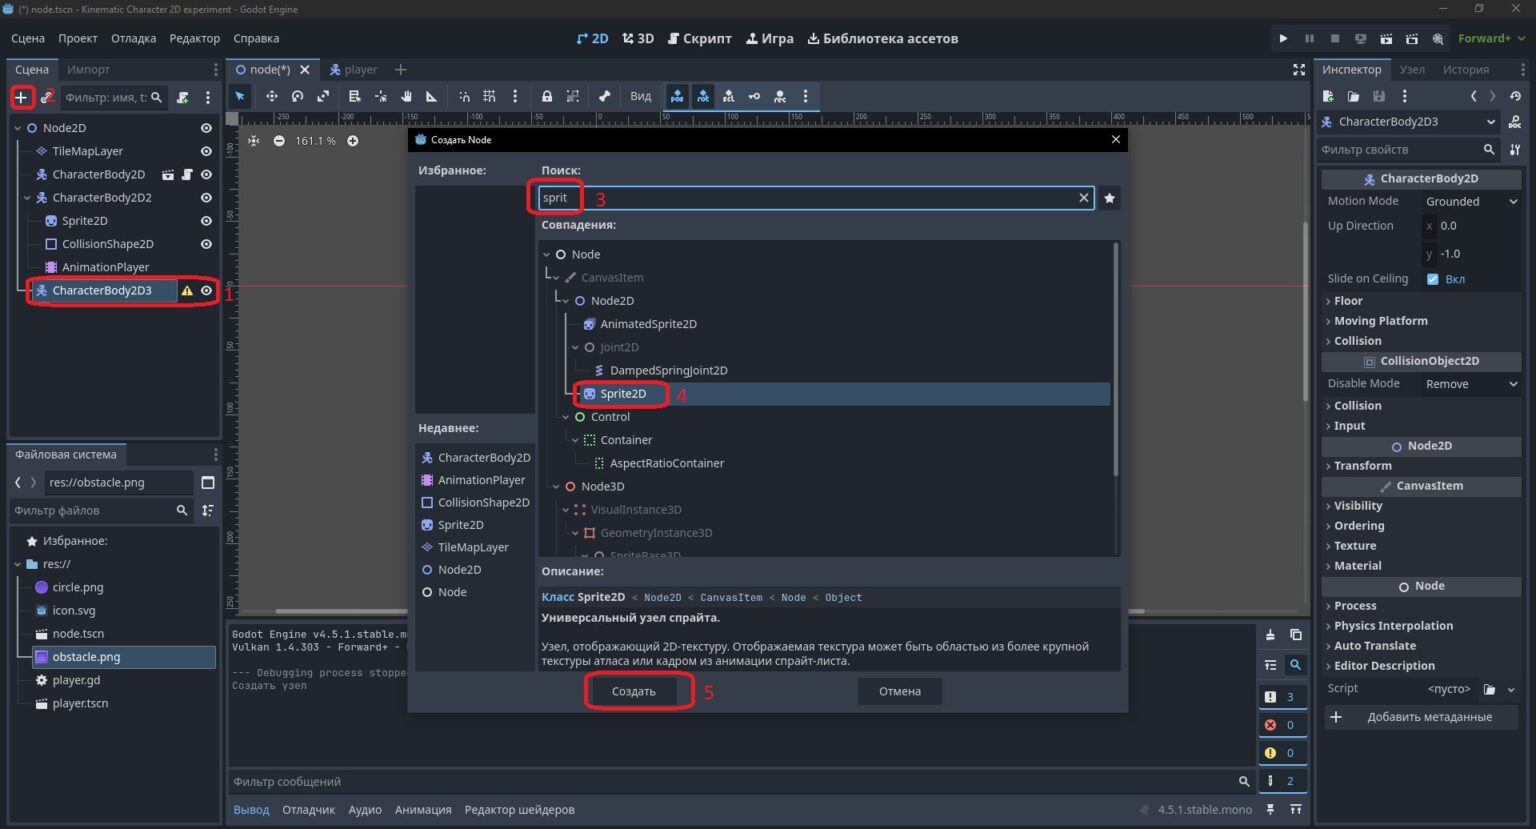Run a specific scene icon
Viewport: 1536px width, 829px height.
pos(1412,38)
